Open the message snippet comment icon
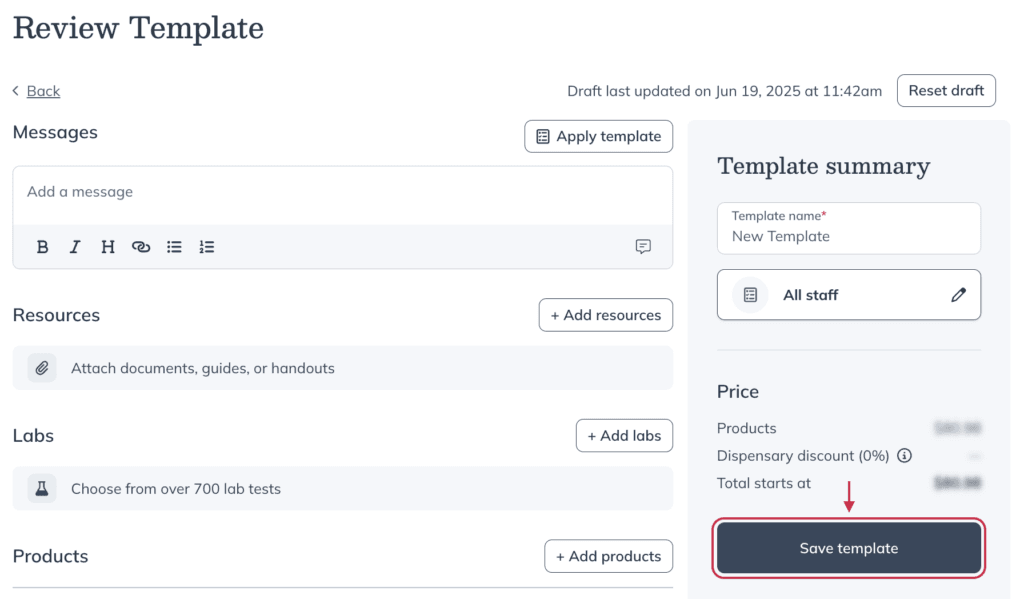This screenshot has height=599, width=1024. 643,246
